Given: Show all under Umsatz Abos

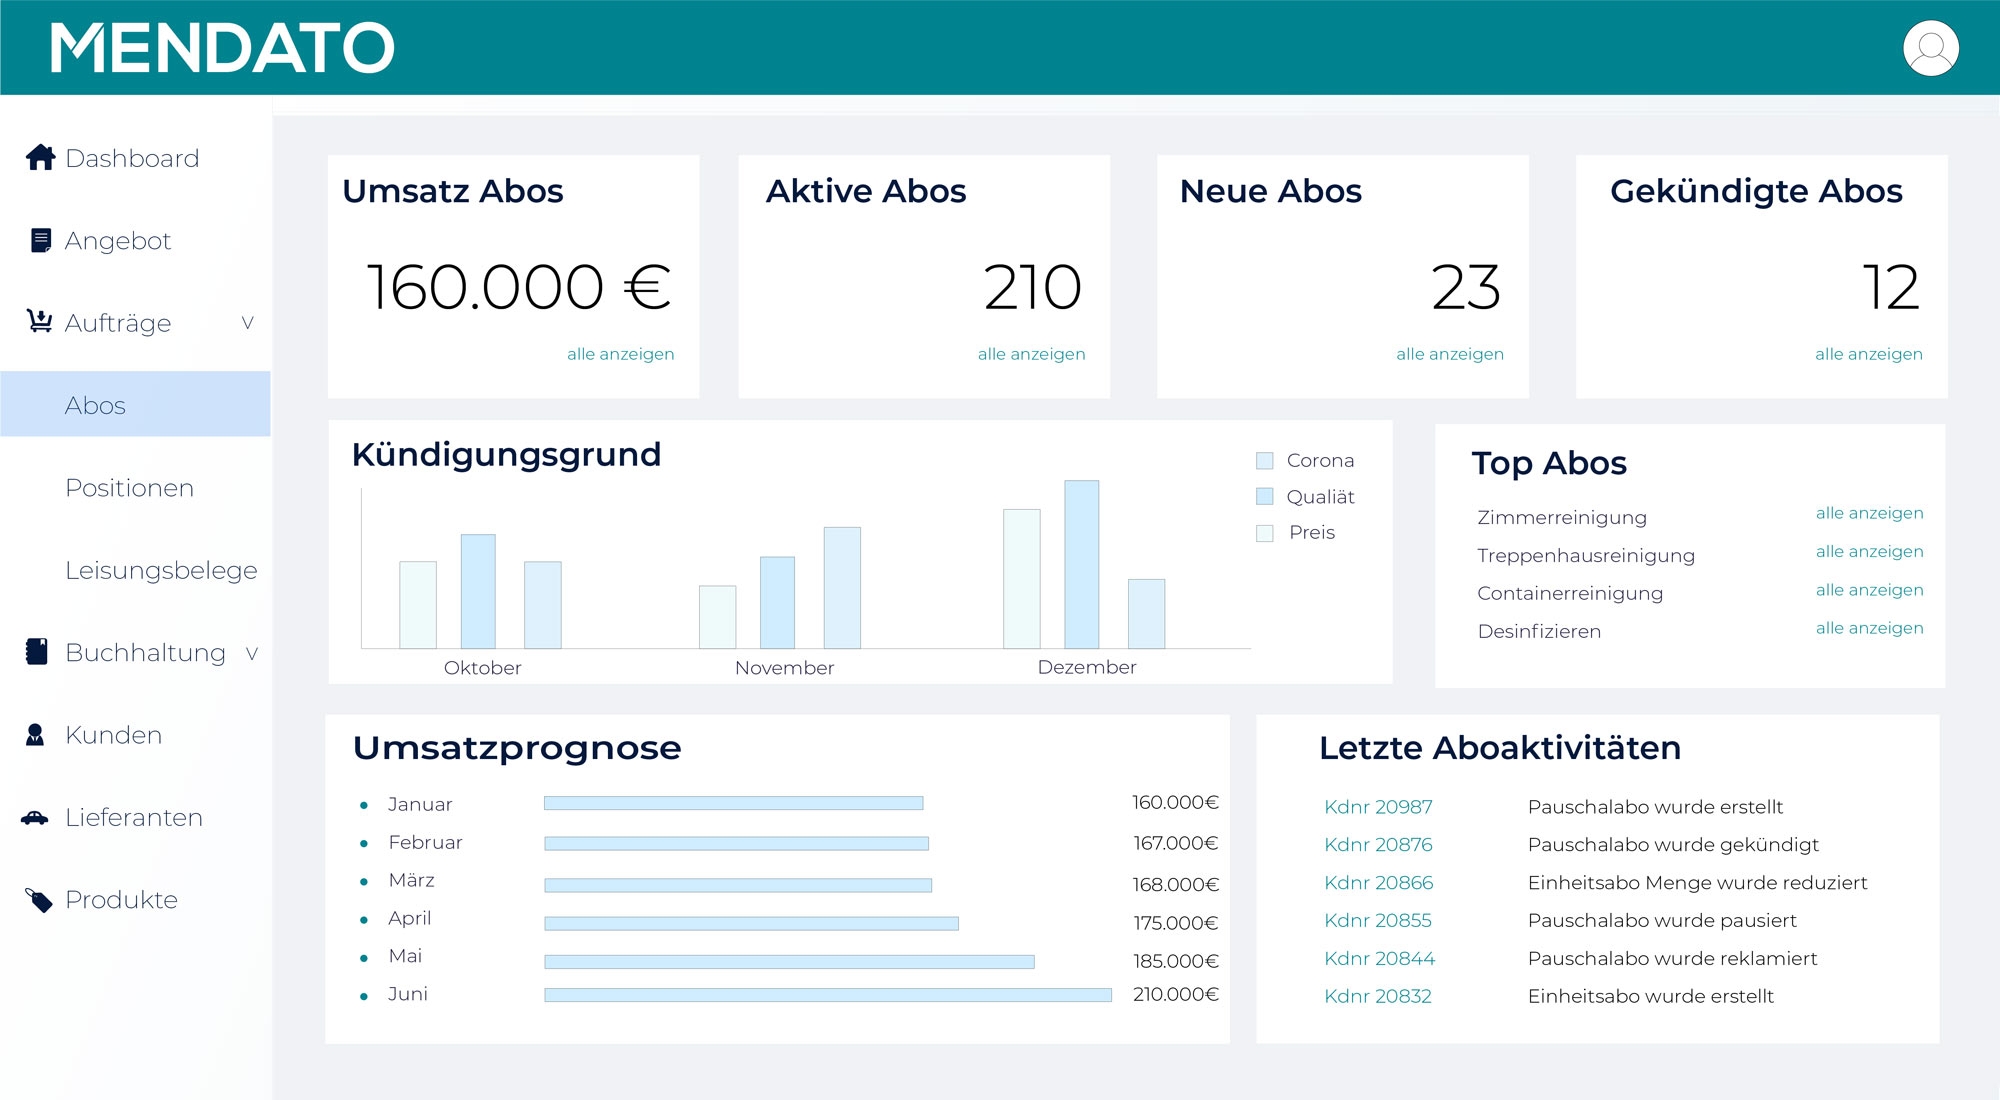Looking at the screenshot, I should 620,354.
